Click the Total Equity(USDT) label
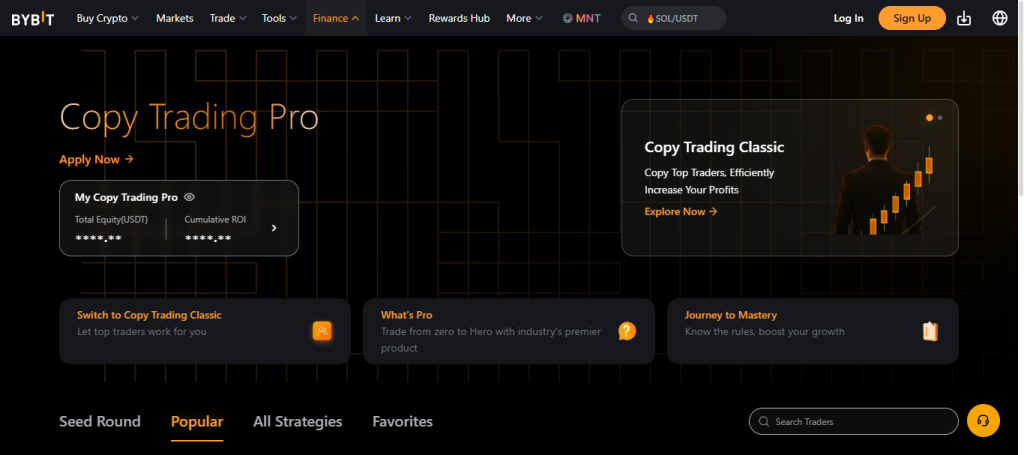The height and width of the screenshot is (455, 1024). 112,220
